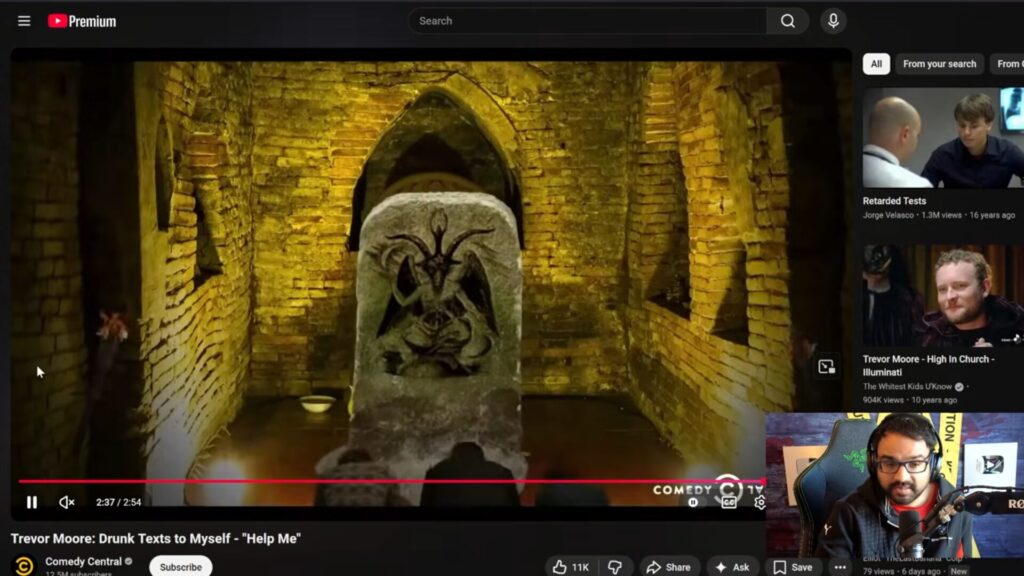1024x576 pixels.
Task: Go to YouTube Premium home via logo
Action: point(82,21)
